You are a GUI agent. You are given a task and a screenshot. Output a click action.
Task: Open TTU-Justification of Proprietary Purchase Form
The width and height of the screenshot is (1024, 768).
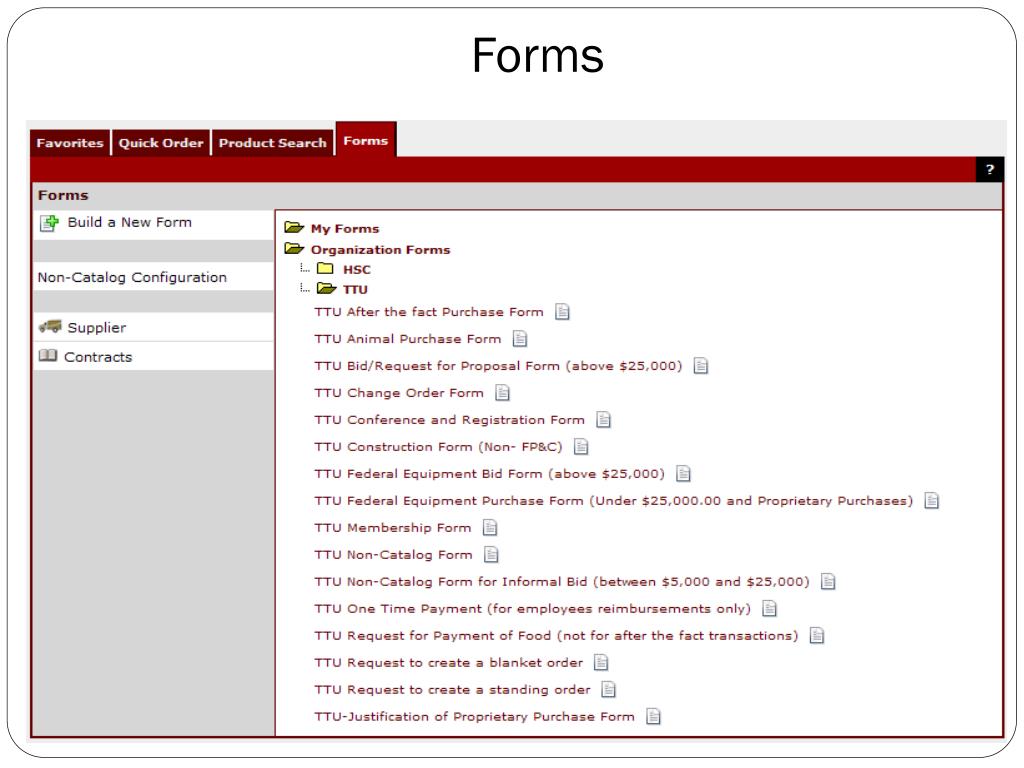pyautogui.click(x=474, y=717)
